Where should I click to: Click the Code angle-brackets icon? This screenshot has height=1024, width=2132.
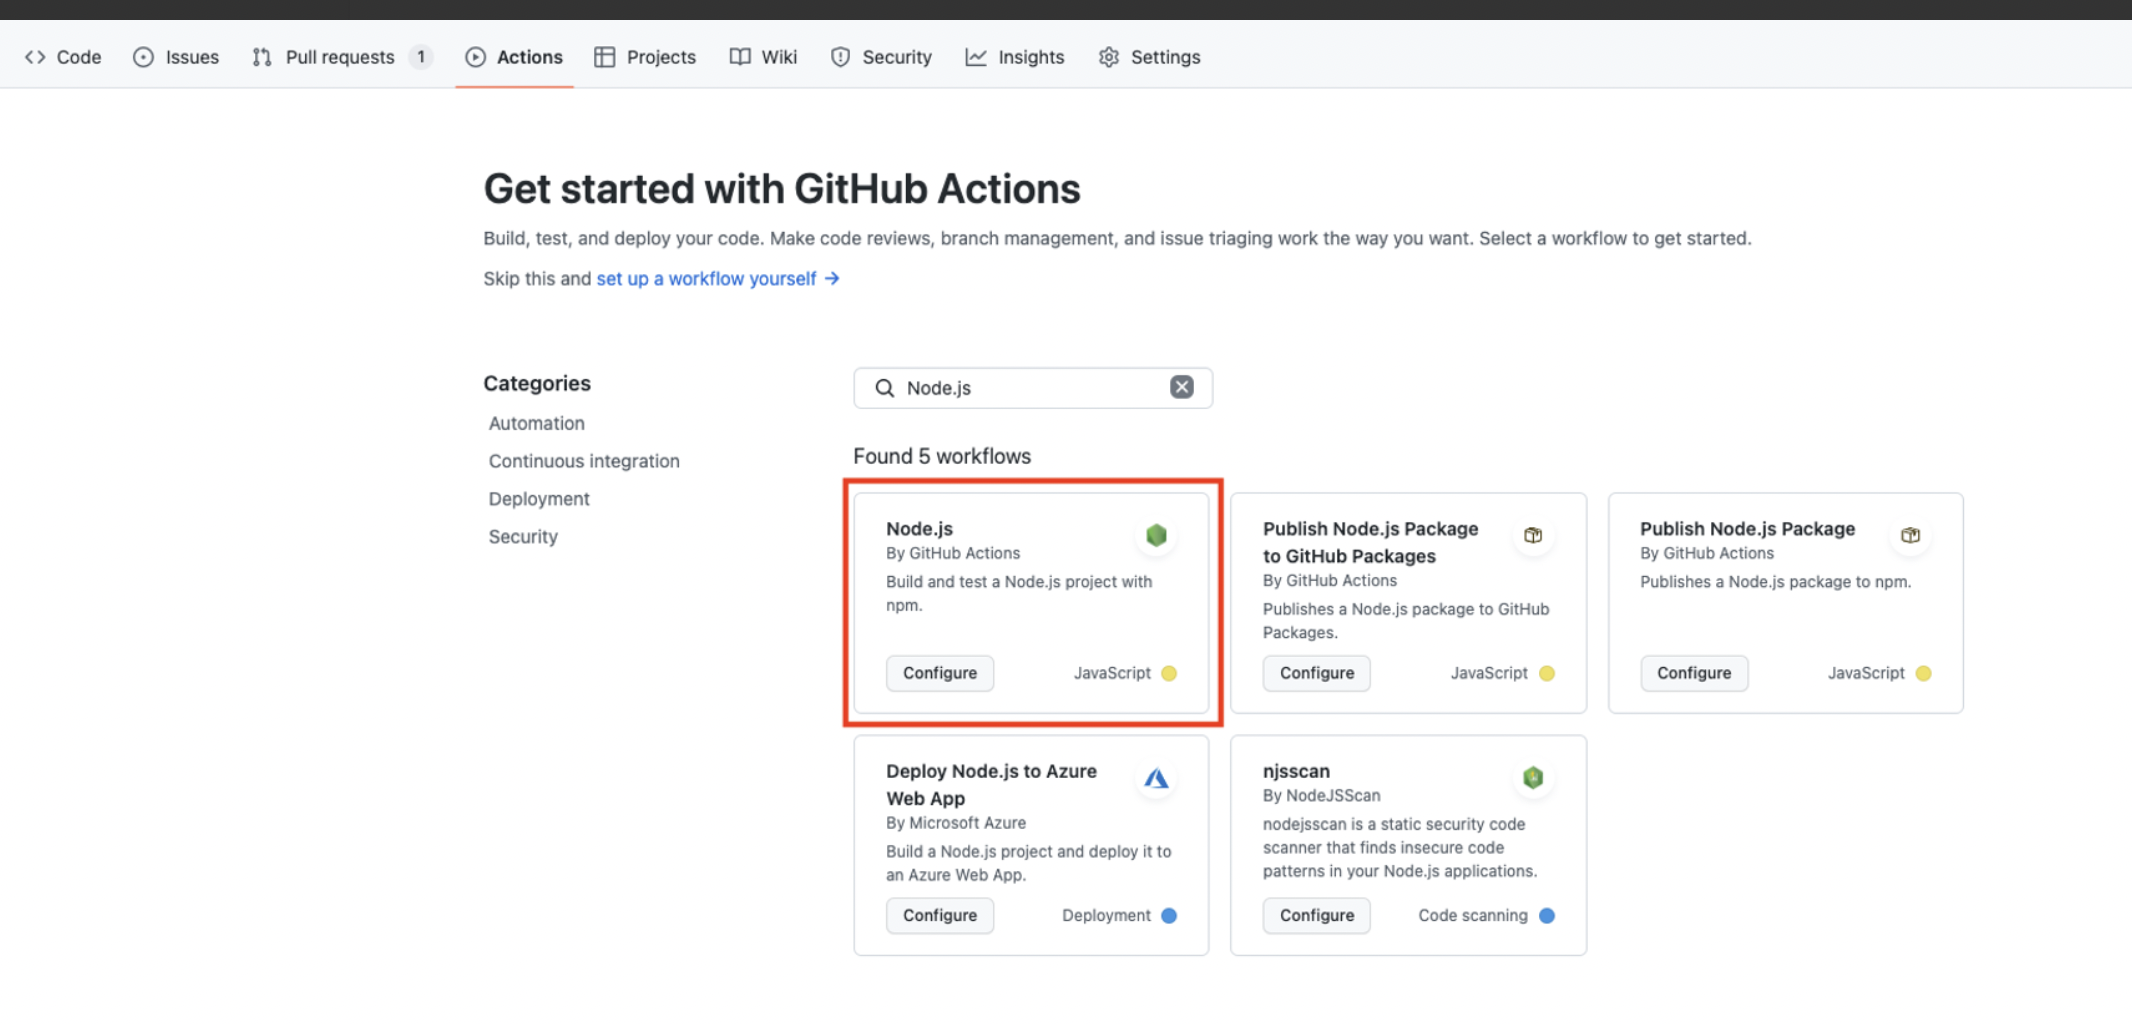[35, 57]
